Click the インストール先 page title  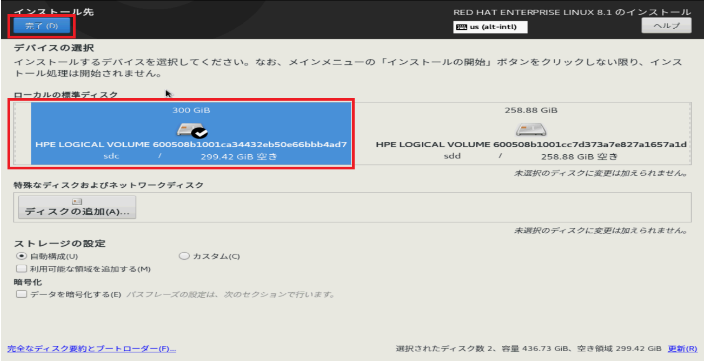54,12
